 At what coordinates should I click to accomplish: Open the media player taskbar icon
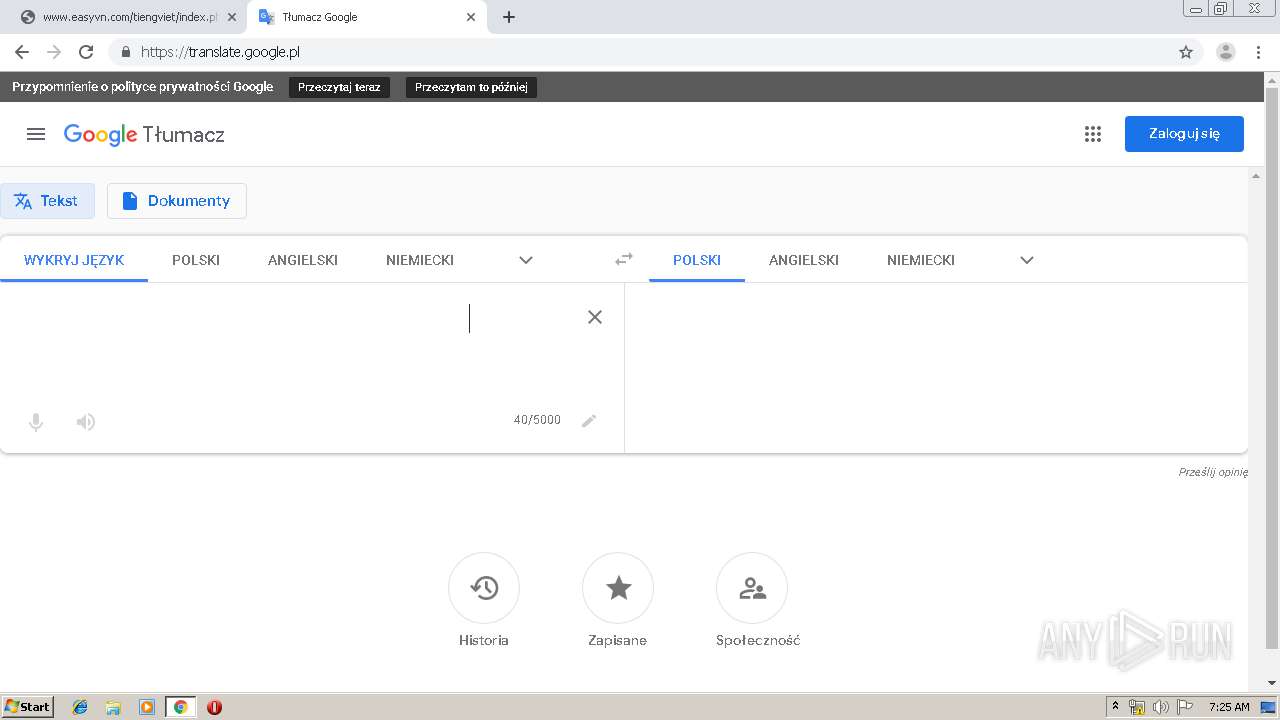coord(147,707)
